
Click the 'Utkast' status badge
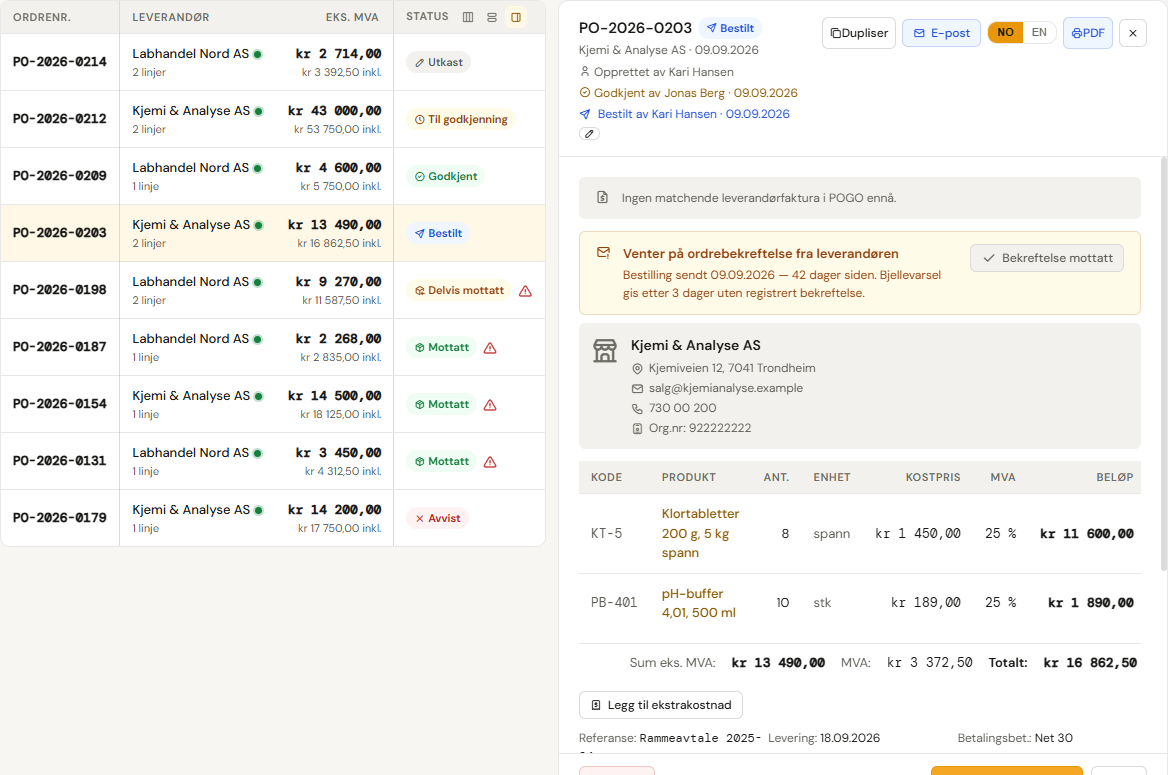439,63
